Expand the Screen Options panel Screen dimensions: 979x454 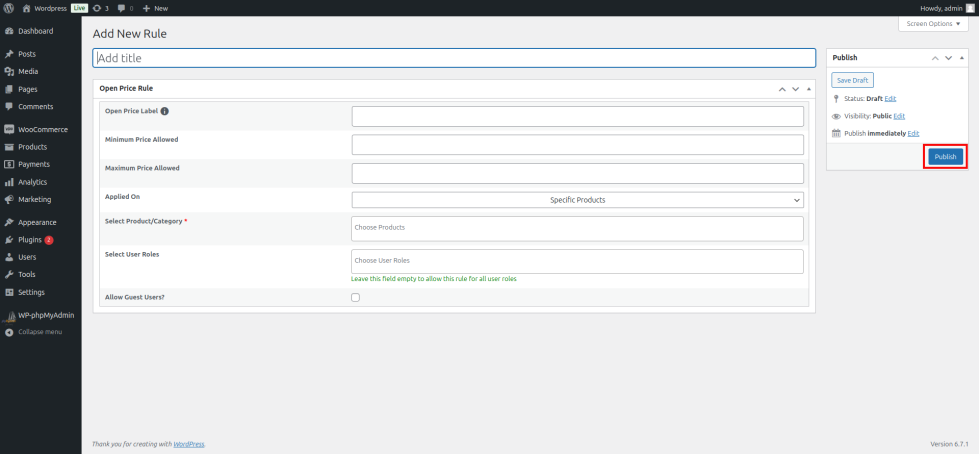pyautogui.click(x=934, y=23)
